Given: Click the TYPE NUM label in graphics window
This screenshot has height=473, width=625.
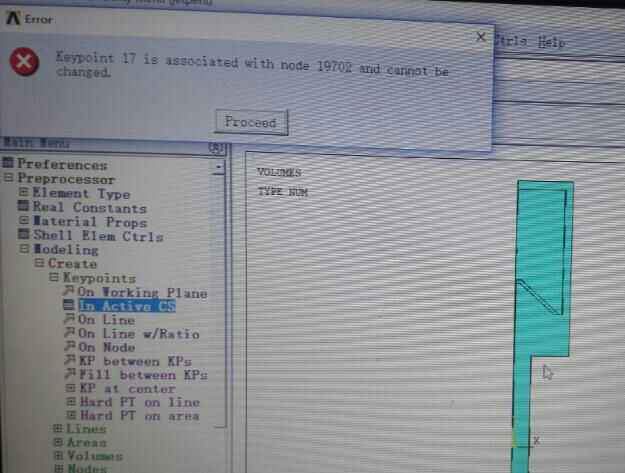Looking at the screenshot, I should click(283, 192).
